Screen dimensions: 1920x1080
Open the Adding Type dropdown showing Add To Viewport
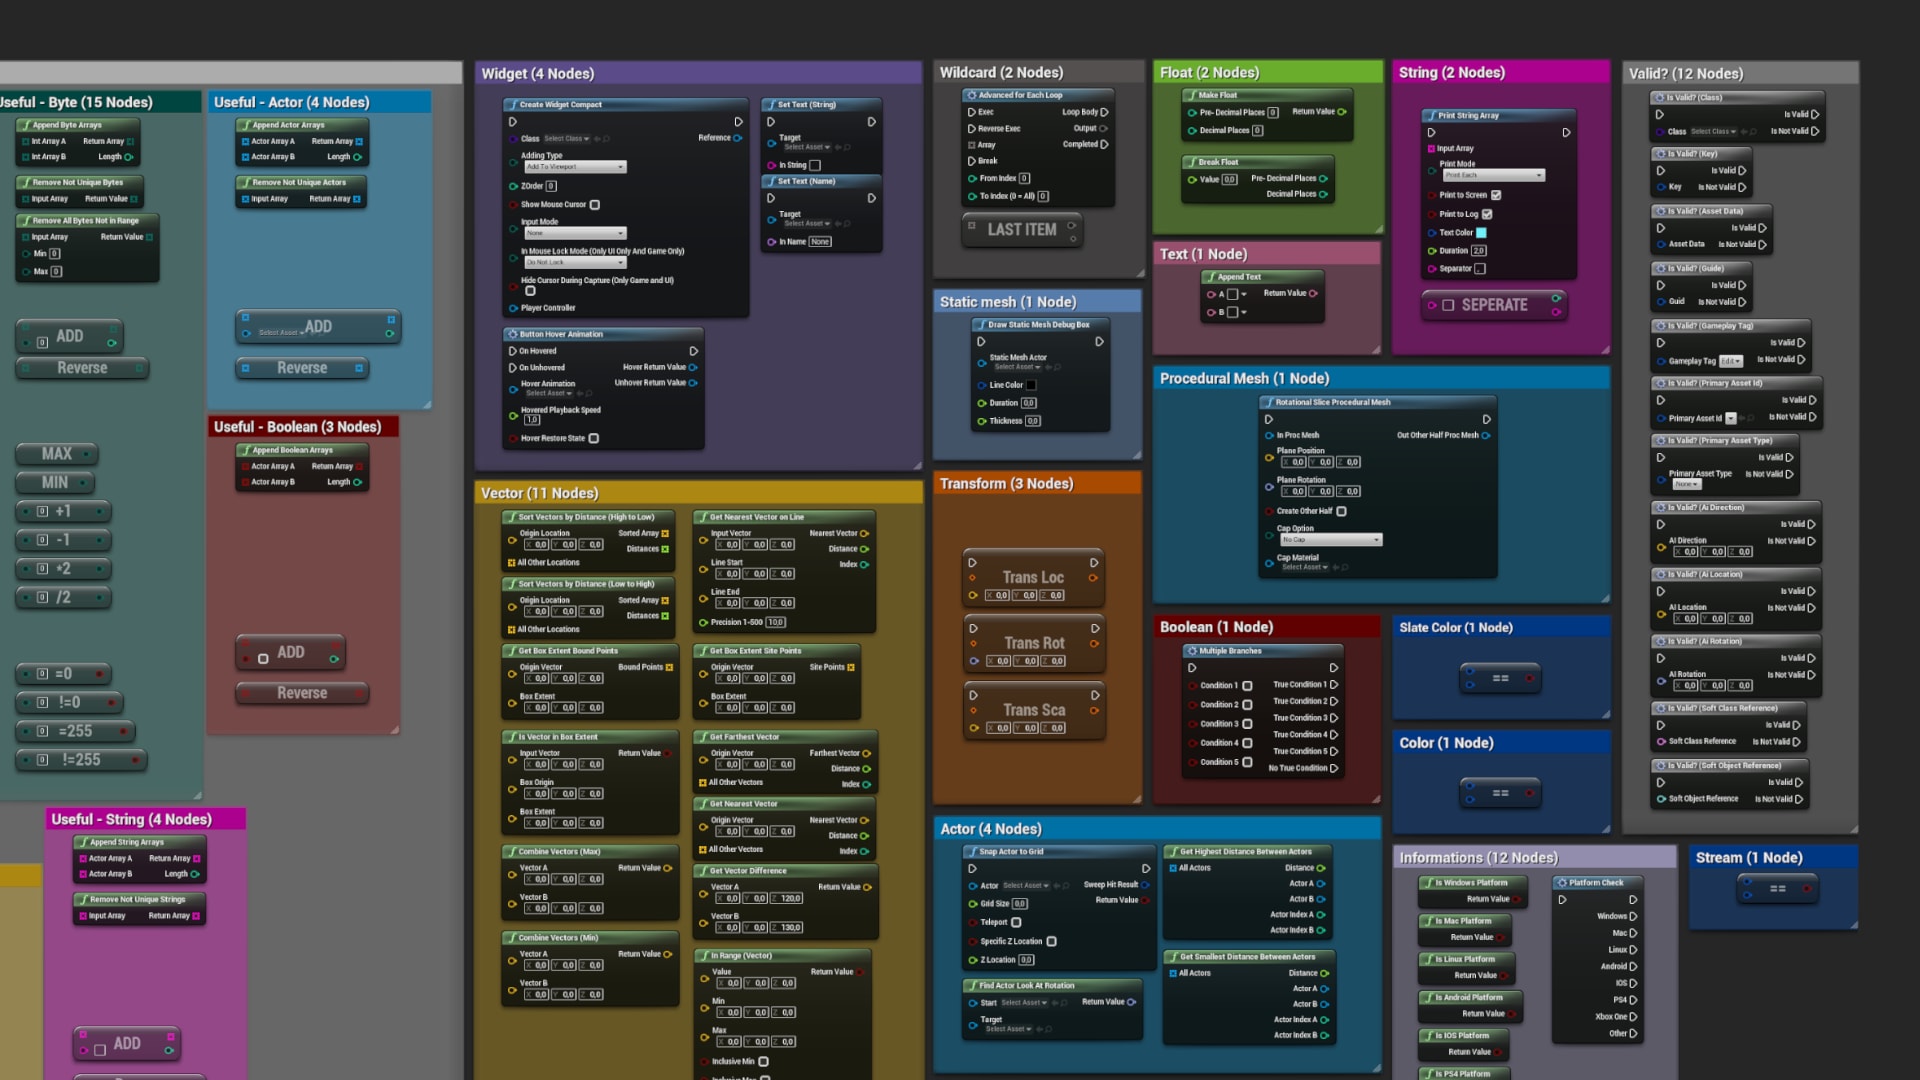(x=576, y=167)
